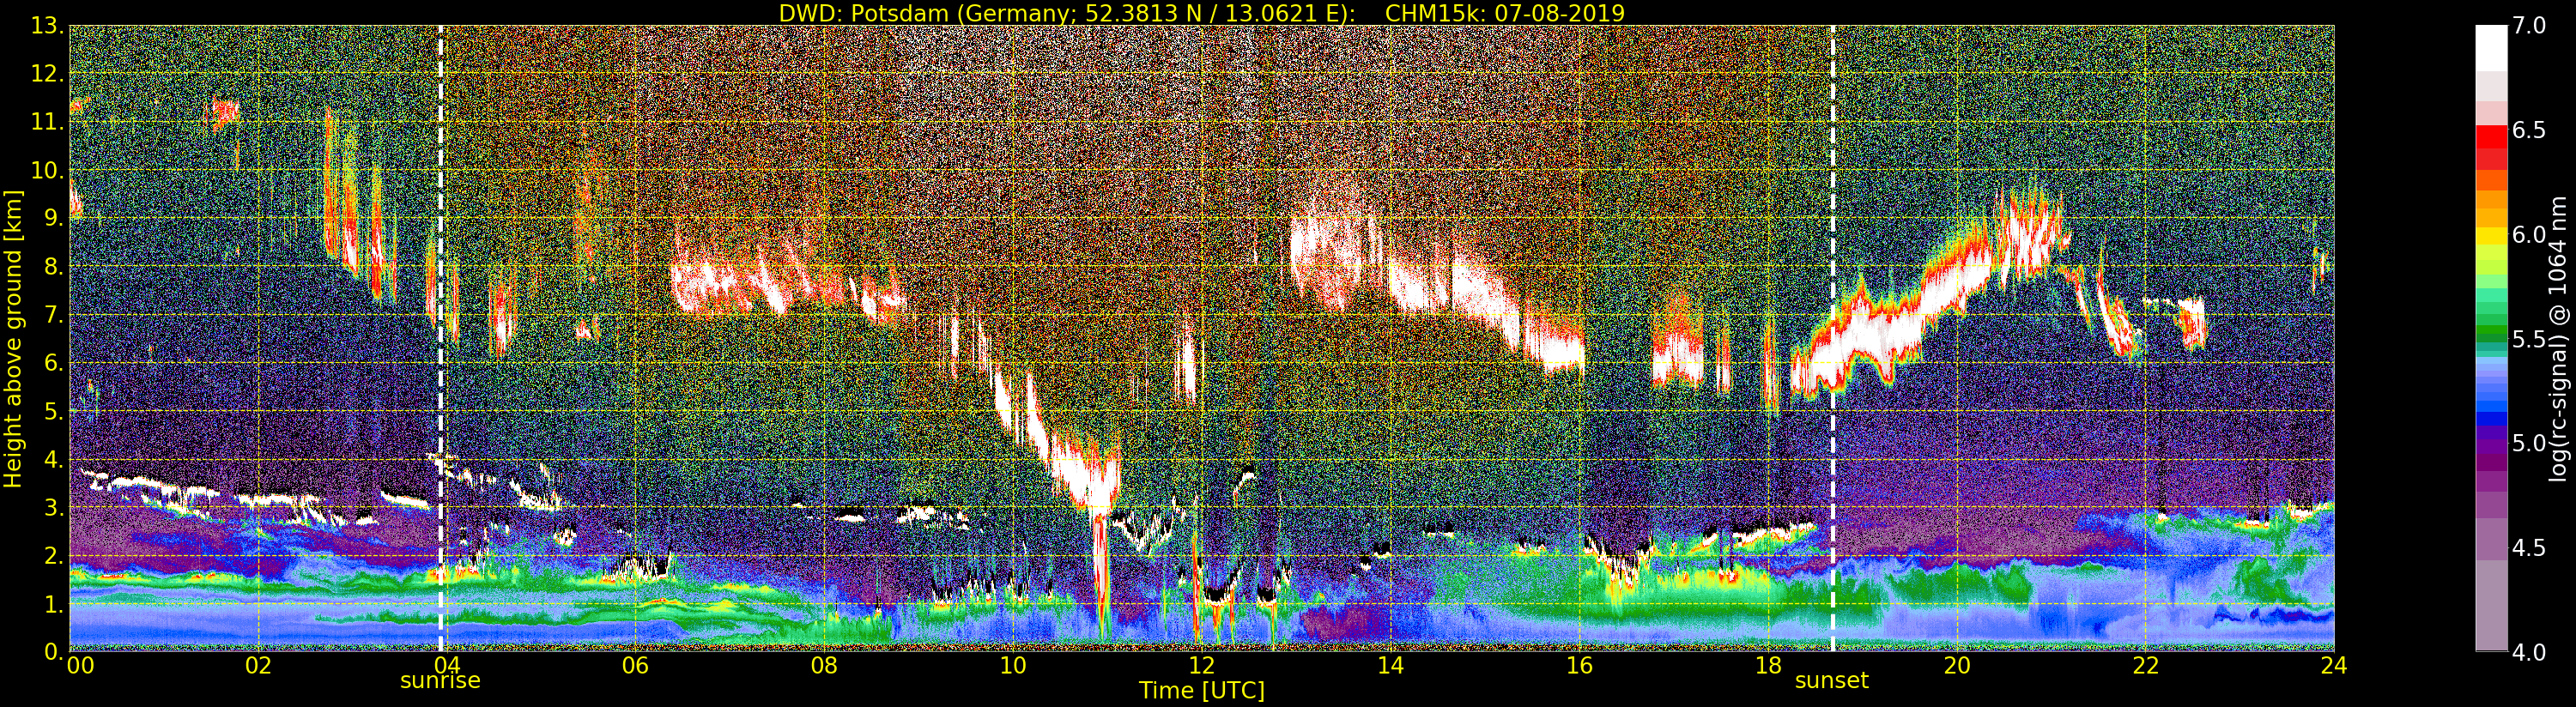Click the "5." height axis tick label
Image resolution: width=2576 pixels, height=707 pixels.
tap(54, 411)
